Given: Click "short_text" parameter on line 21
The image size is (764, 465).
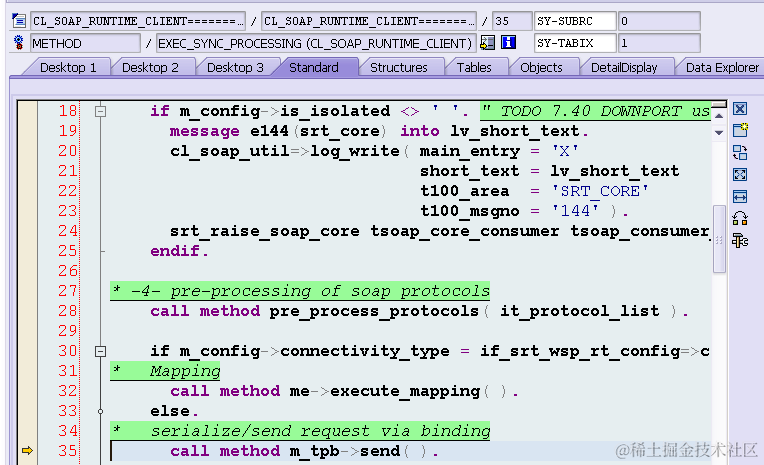Looking at the screenshot, I should (470, 171).
